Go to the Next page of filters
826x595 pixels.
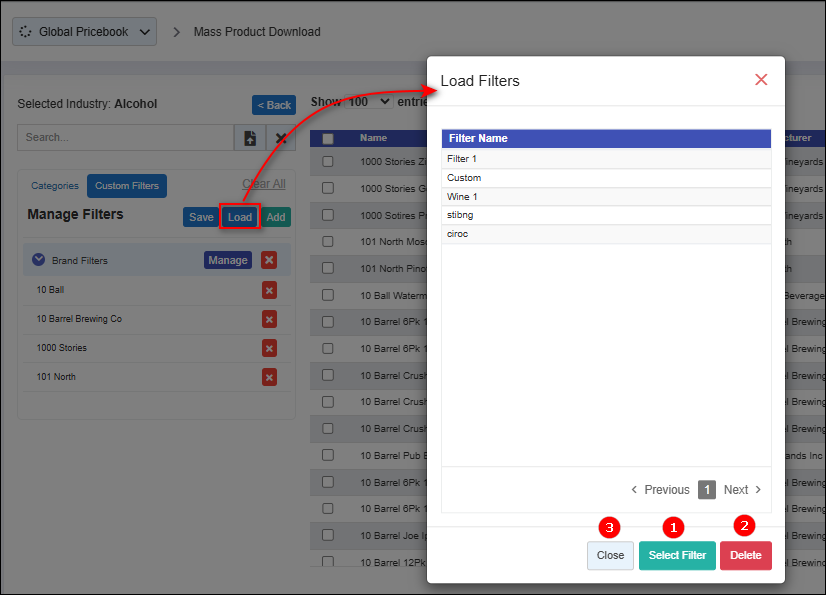click(x=742, y=490)
